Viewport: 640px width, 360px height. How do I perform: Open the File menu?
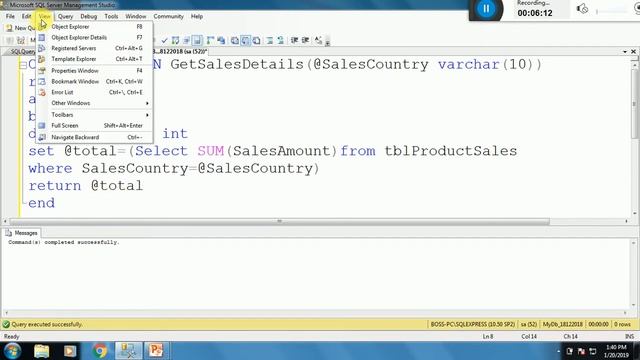coord(10,16)
